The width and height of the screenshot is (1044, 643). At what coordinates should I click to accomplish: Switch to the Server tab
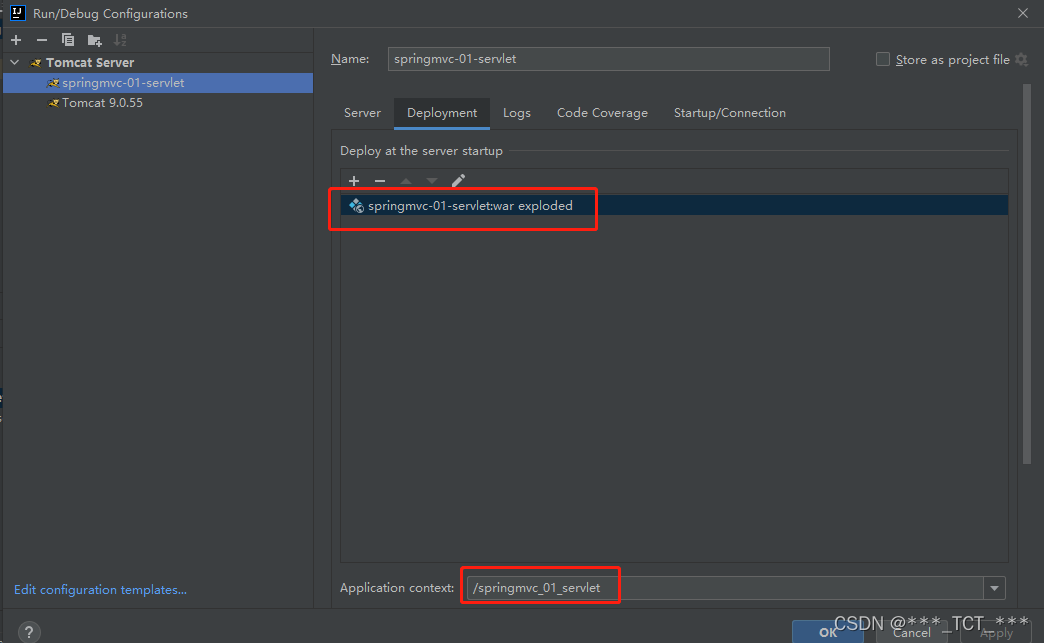click(x=362, y=112)
